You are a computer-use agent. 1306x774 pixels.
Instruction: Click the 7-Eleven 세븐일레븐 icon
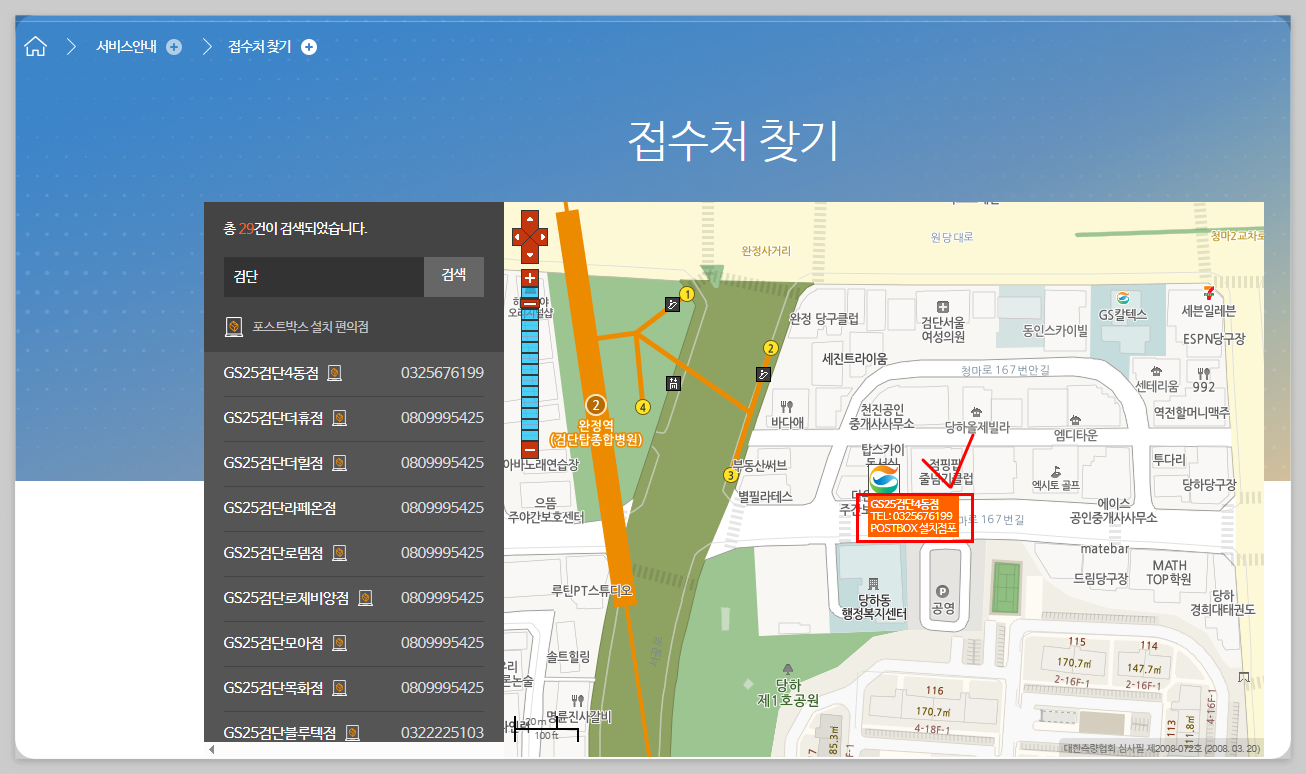(1210, 292)
